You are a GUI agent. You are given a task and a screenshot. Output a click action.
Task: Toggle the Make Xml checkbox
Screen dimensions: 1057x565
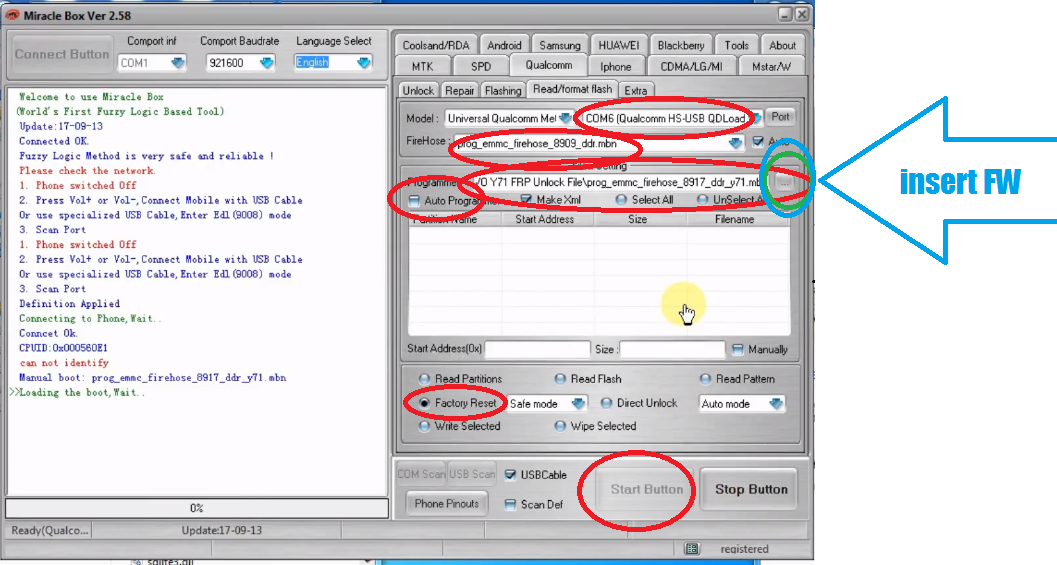point(526,200)
